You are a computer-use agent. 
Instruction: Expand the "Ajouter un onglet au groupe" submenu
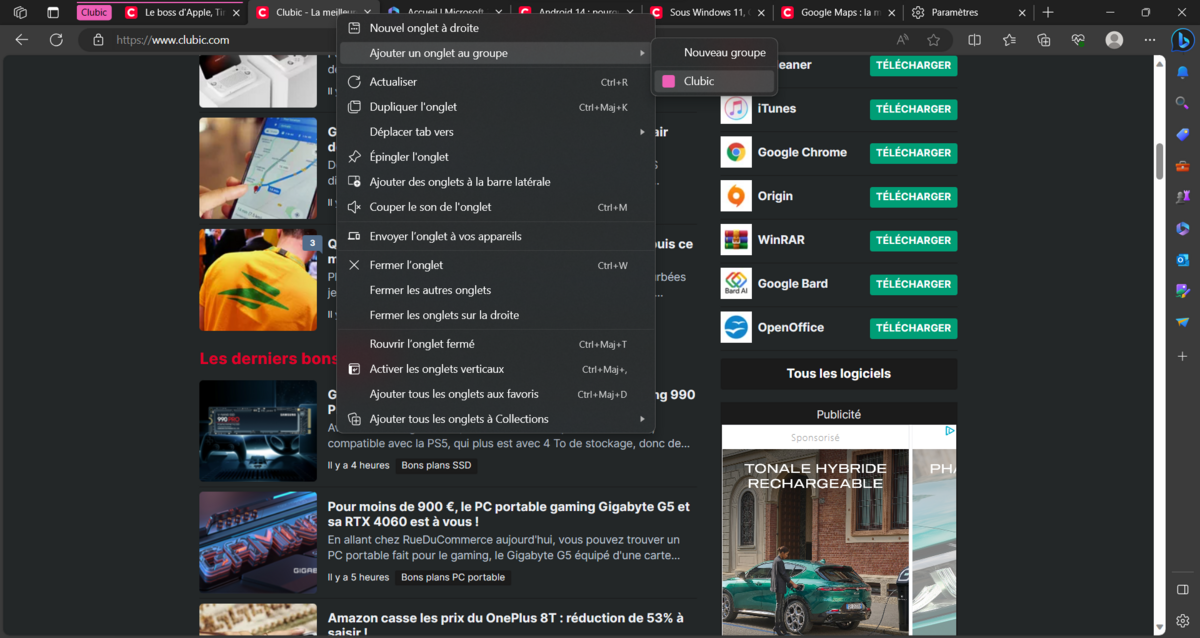pos(496,53)
